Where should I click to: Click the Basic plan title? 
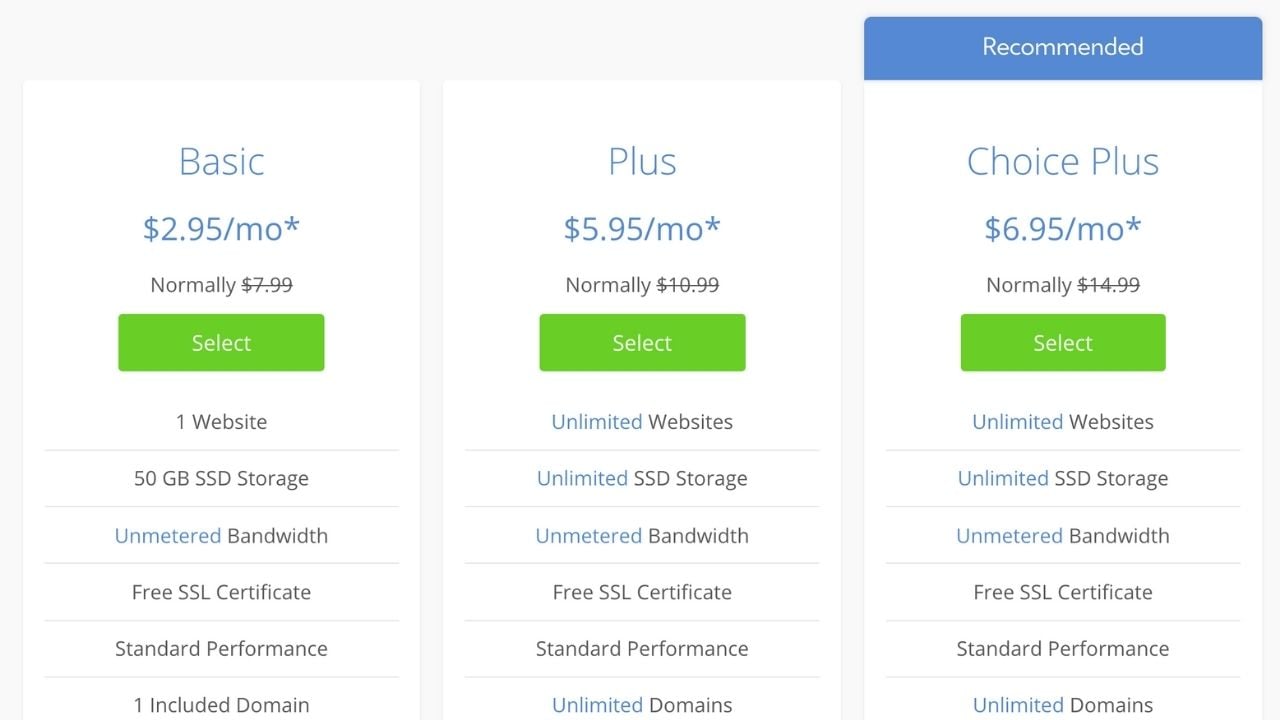[x=221, y=161]
